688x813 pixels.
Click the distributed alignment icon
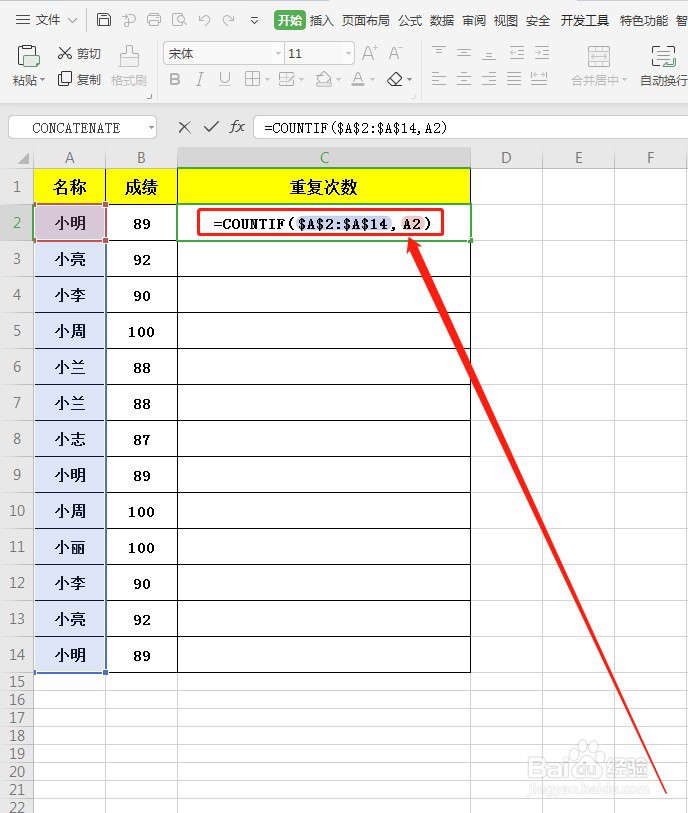click(x=539, y=79)
